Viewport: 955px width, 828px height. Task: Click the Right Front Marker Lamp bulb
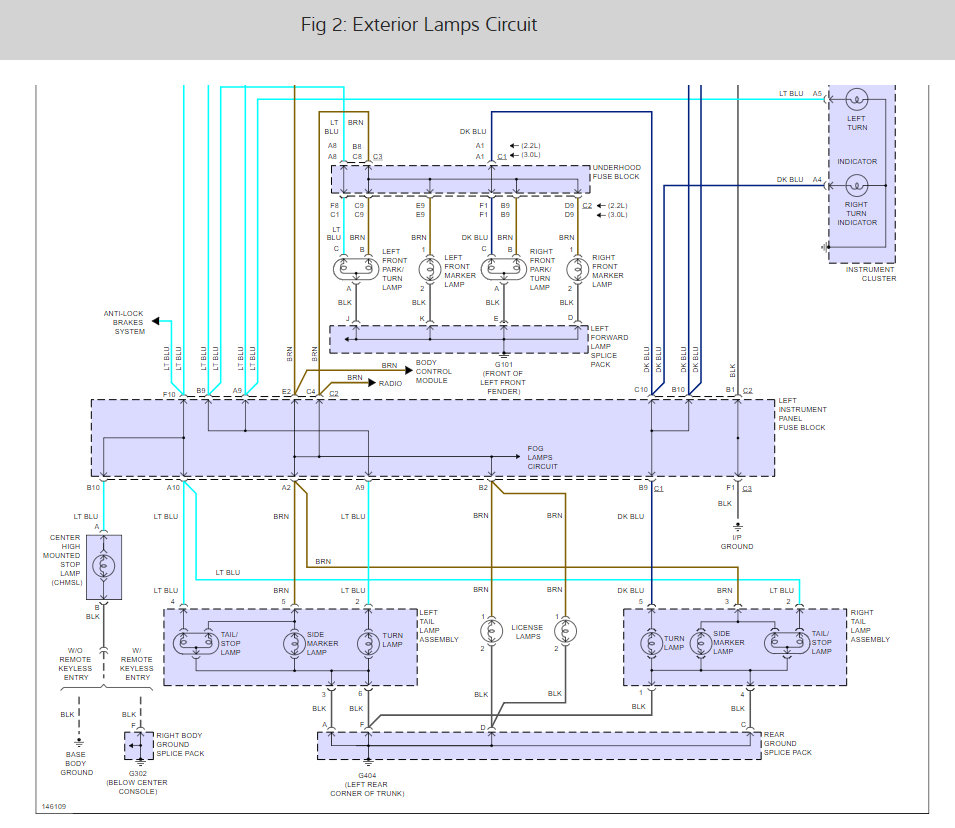click(x=577, y=269)
